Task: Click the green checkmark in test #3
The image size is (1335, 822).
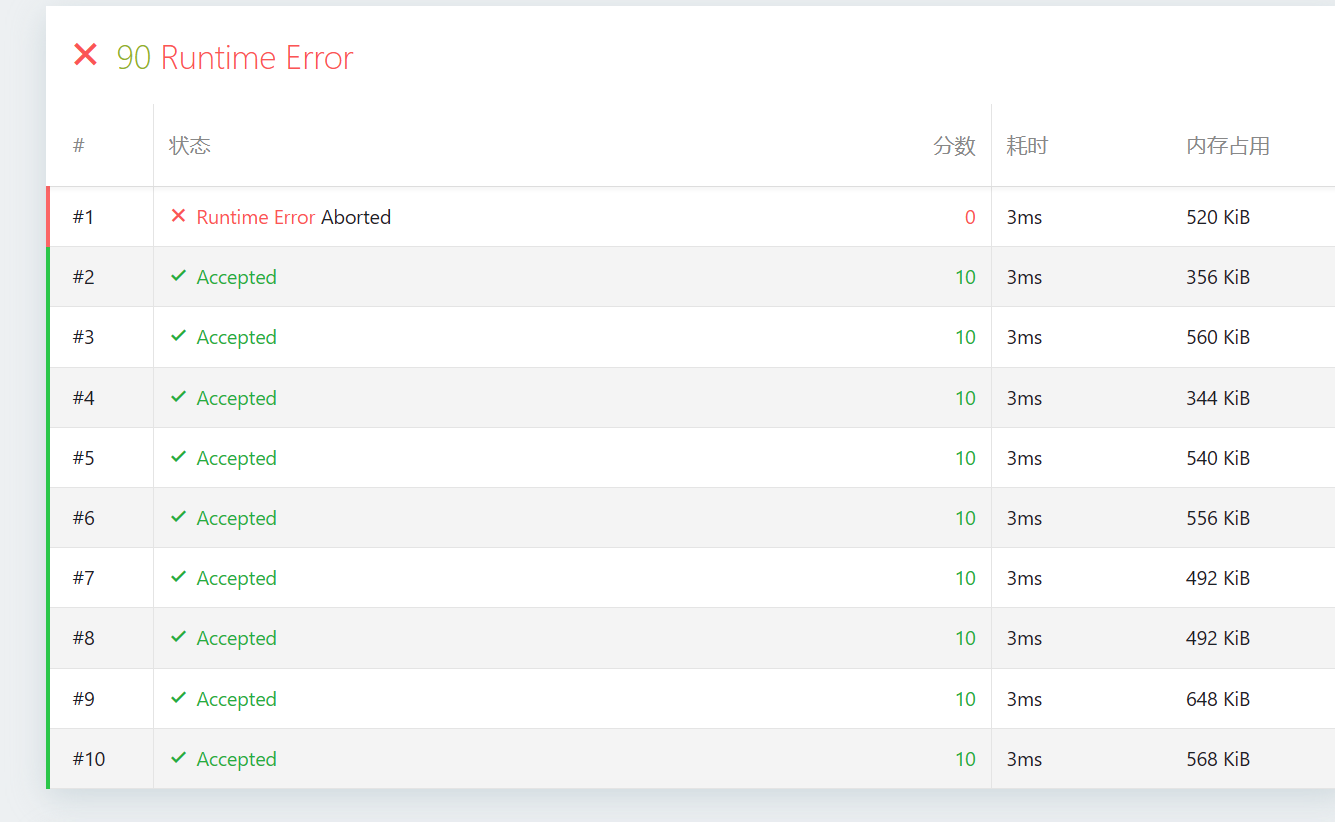Action: (x=178, y=336)
